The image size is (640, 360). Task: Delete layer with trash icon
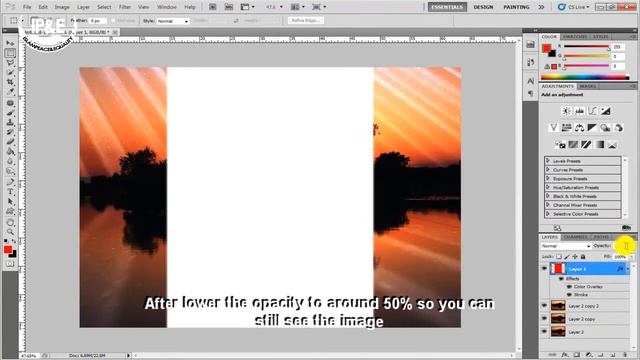coord(625,355)
